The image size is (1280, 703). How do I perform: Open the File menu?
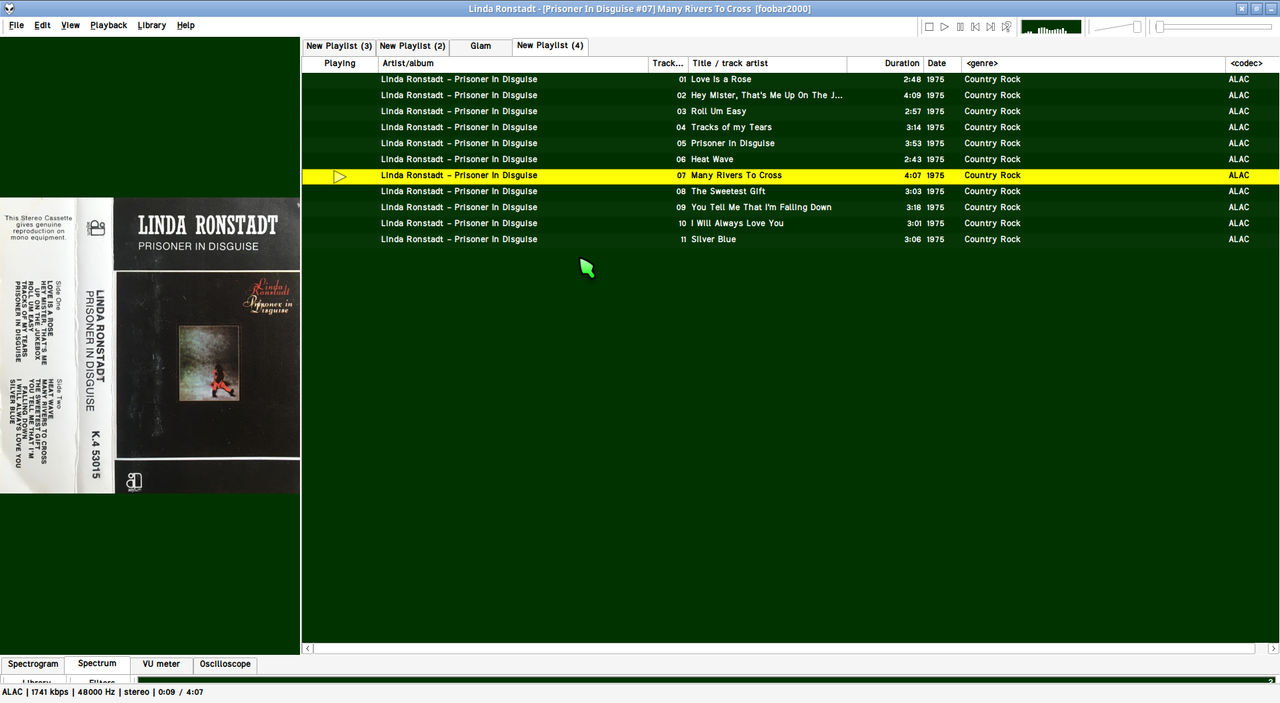coord(17,25)
